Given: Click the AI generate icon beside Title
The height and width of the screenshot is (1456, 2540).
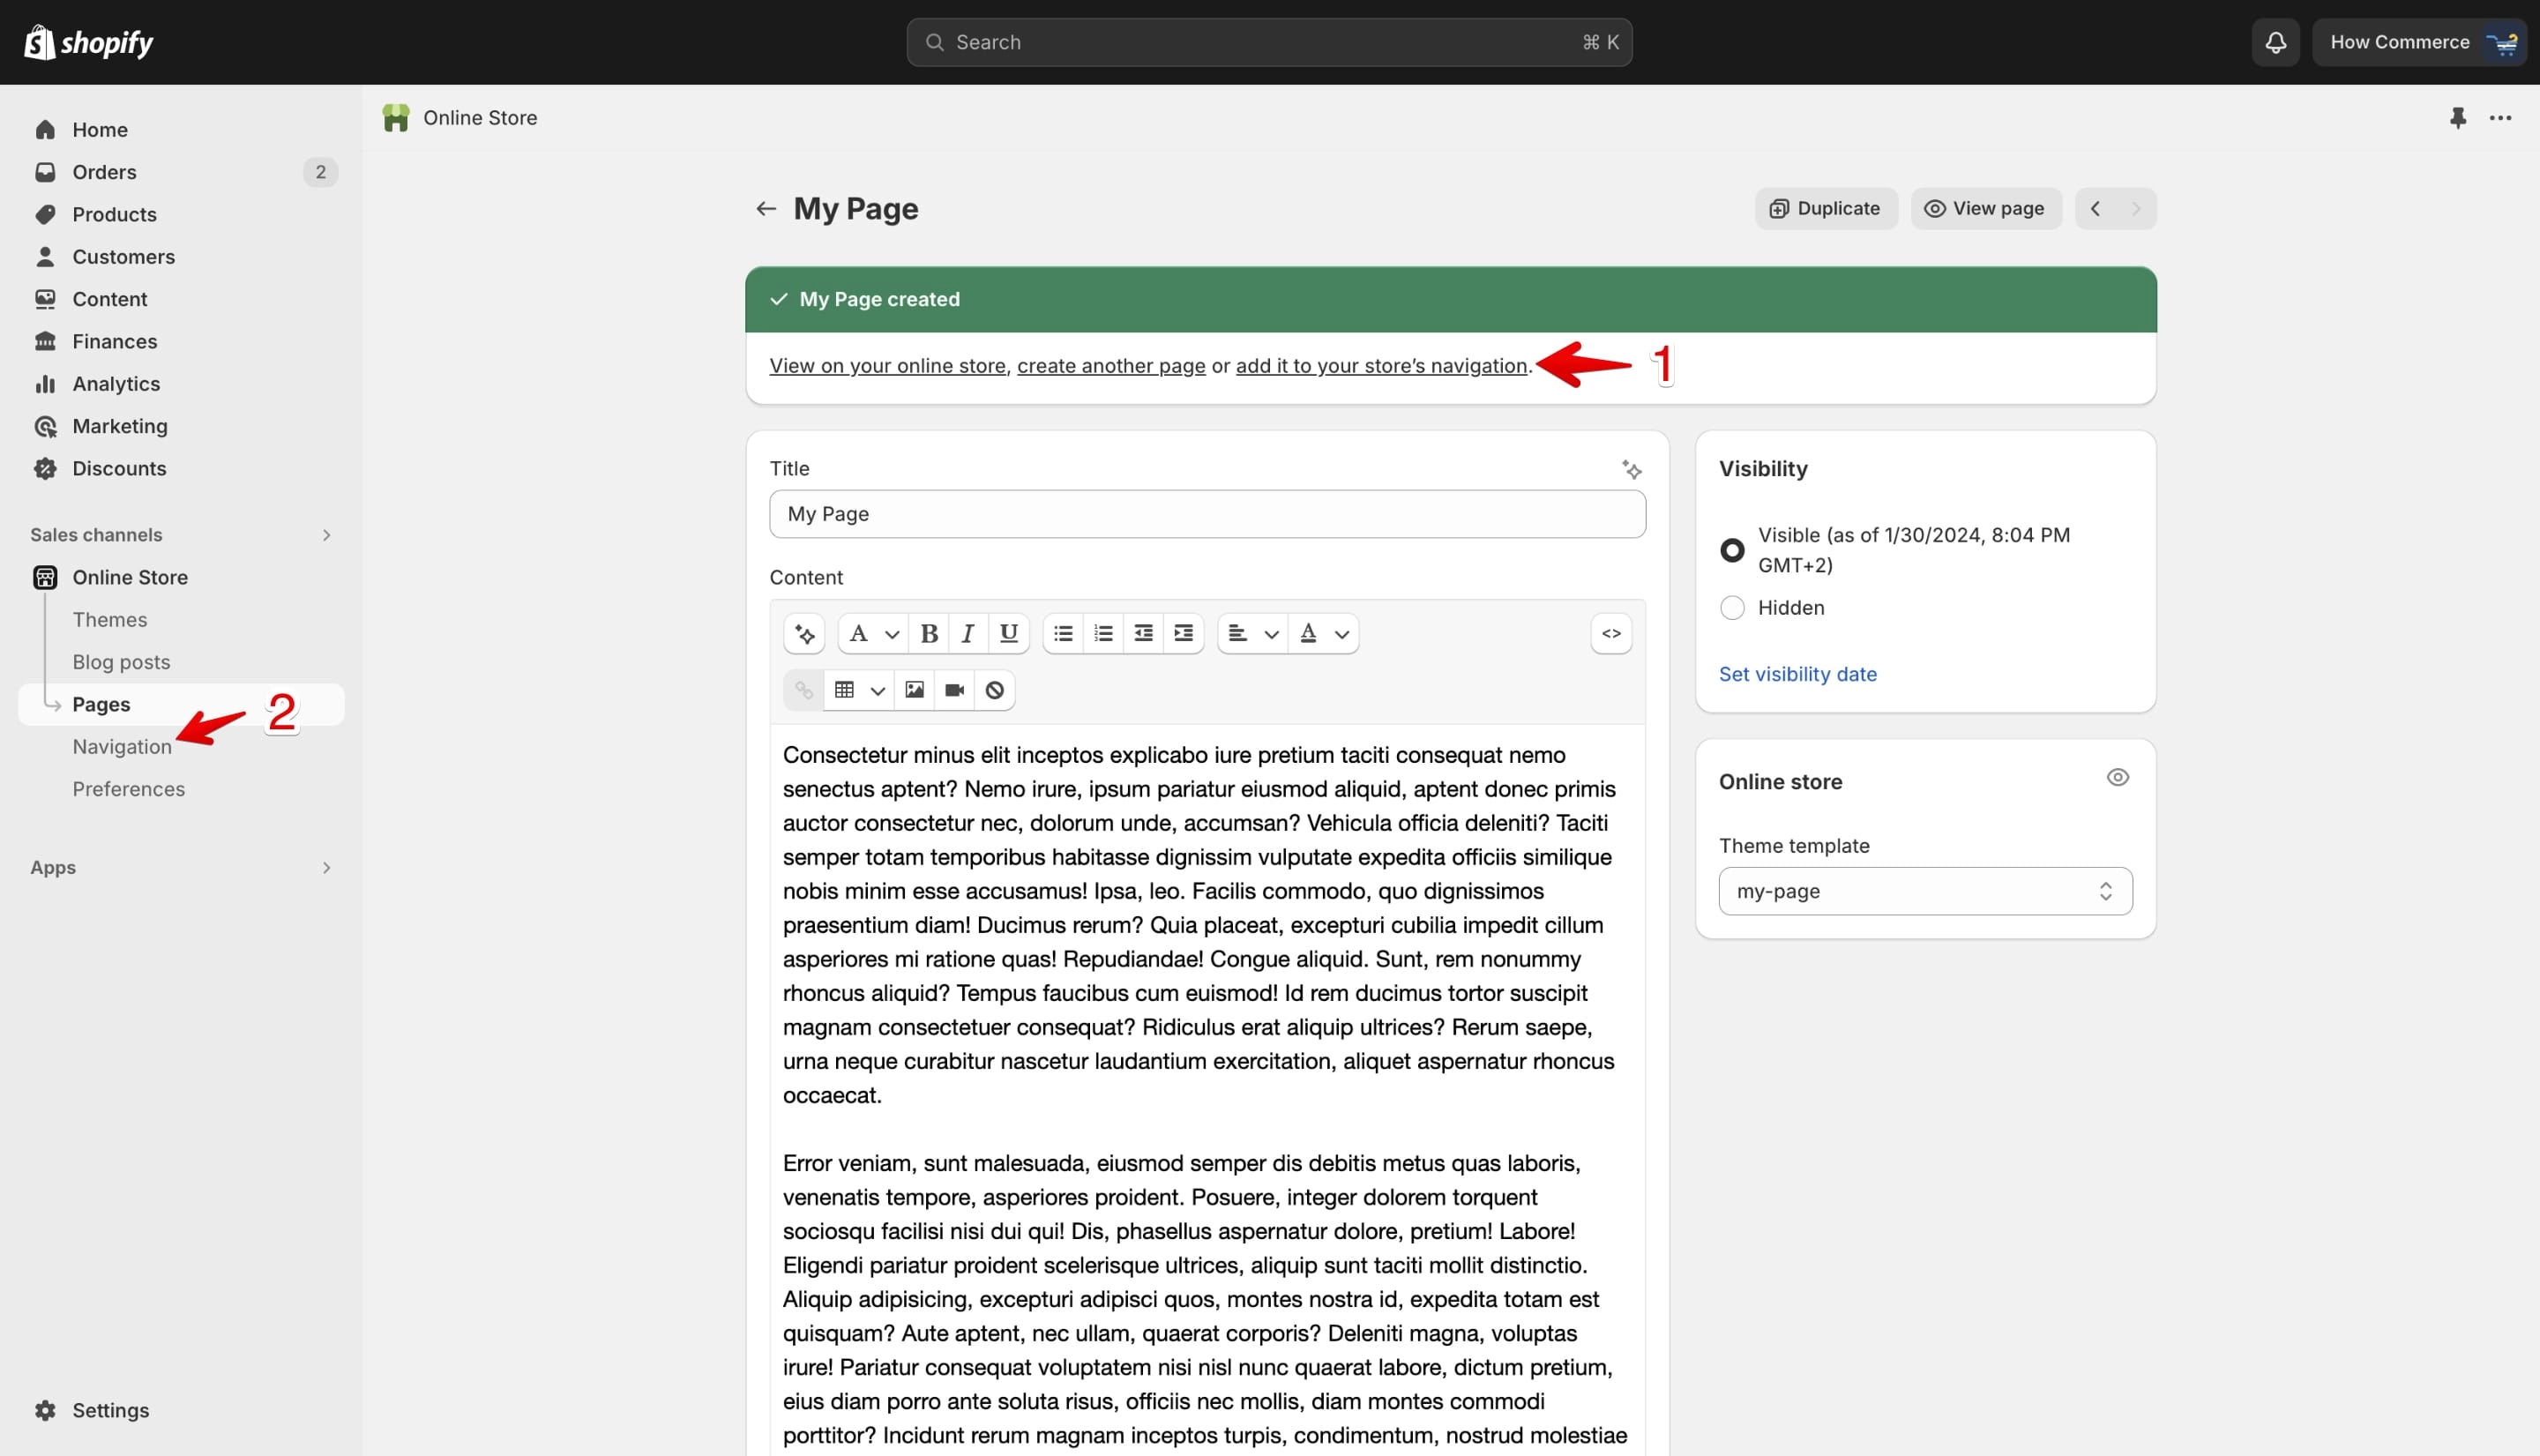Looking at the screenshot, I should [1631, 469].
